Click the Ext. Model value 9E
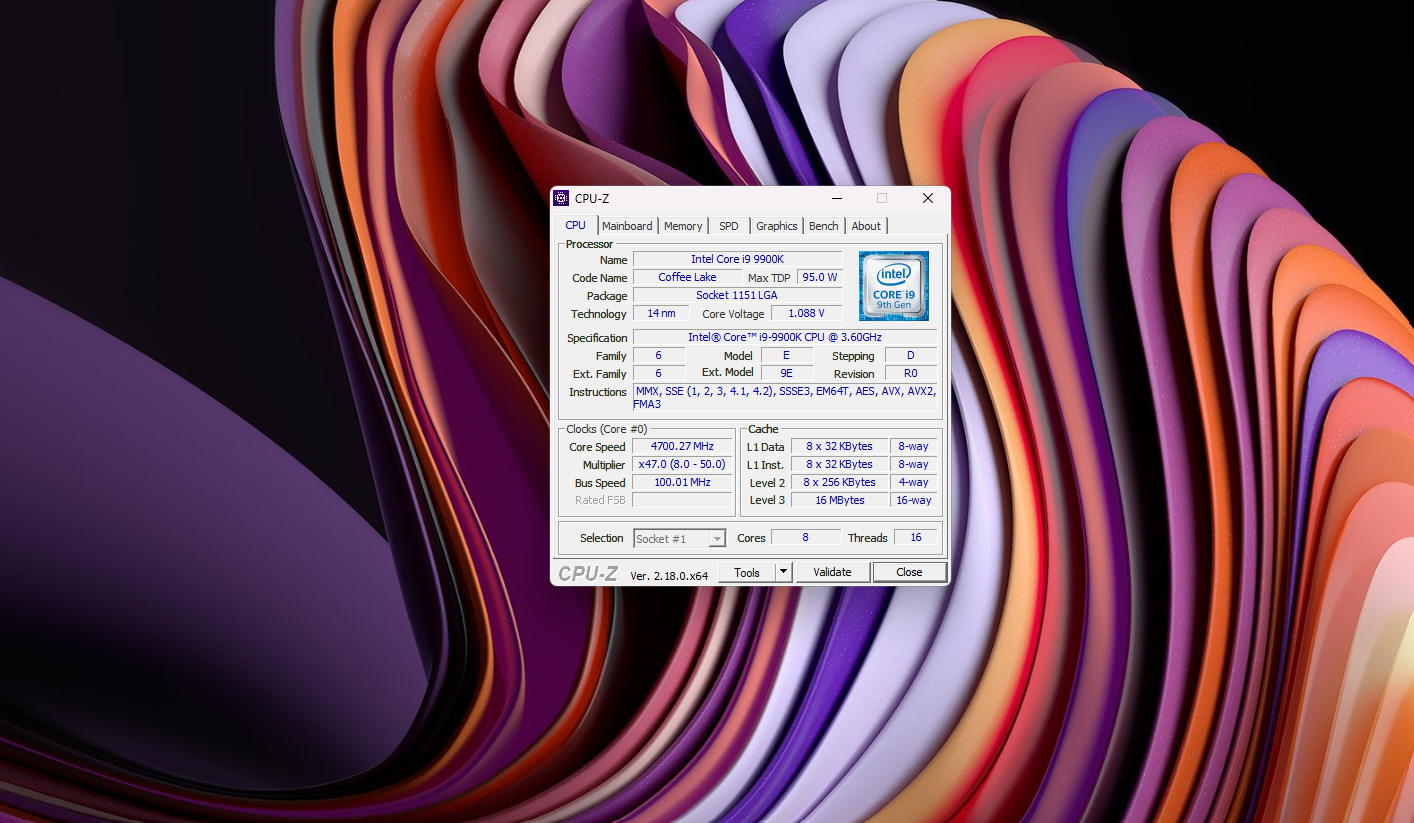The image size is (1414, 823). point(786,373)
